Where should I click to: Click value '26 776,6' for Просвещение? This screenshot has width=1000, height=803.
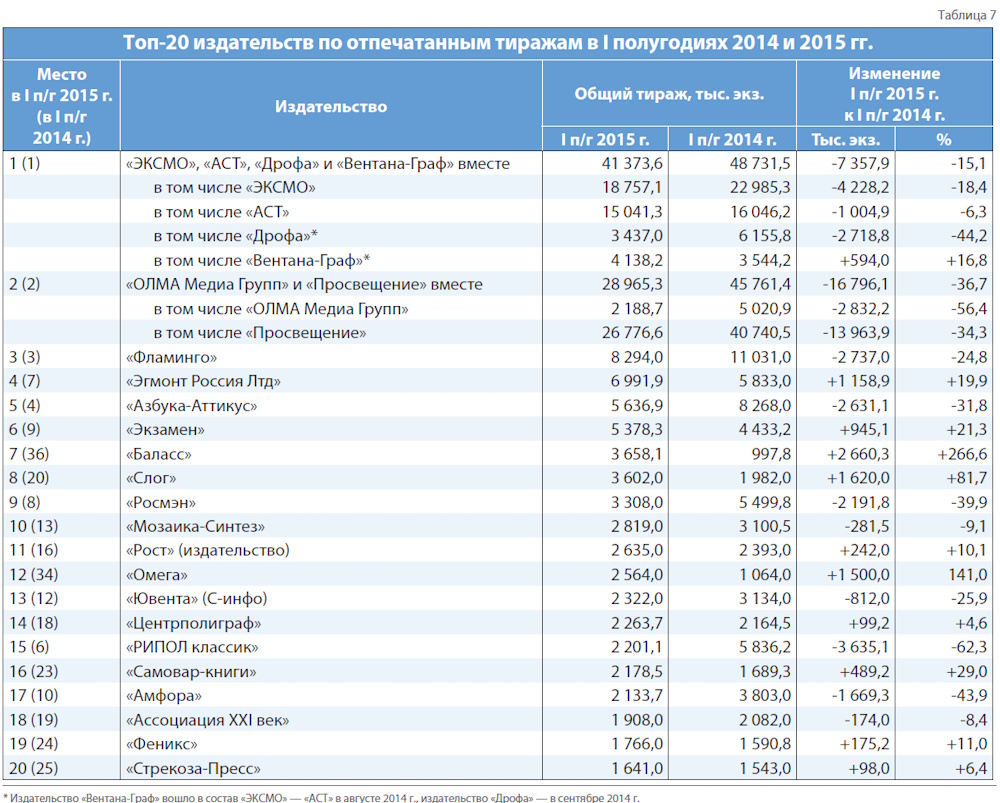point(632,333)
